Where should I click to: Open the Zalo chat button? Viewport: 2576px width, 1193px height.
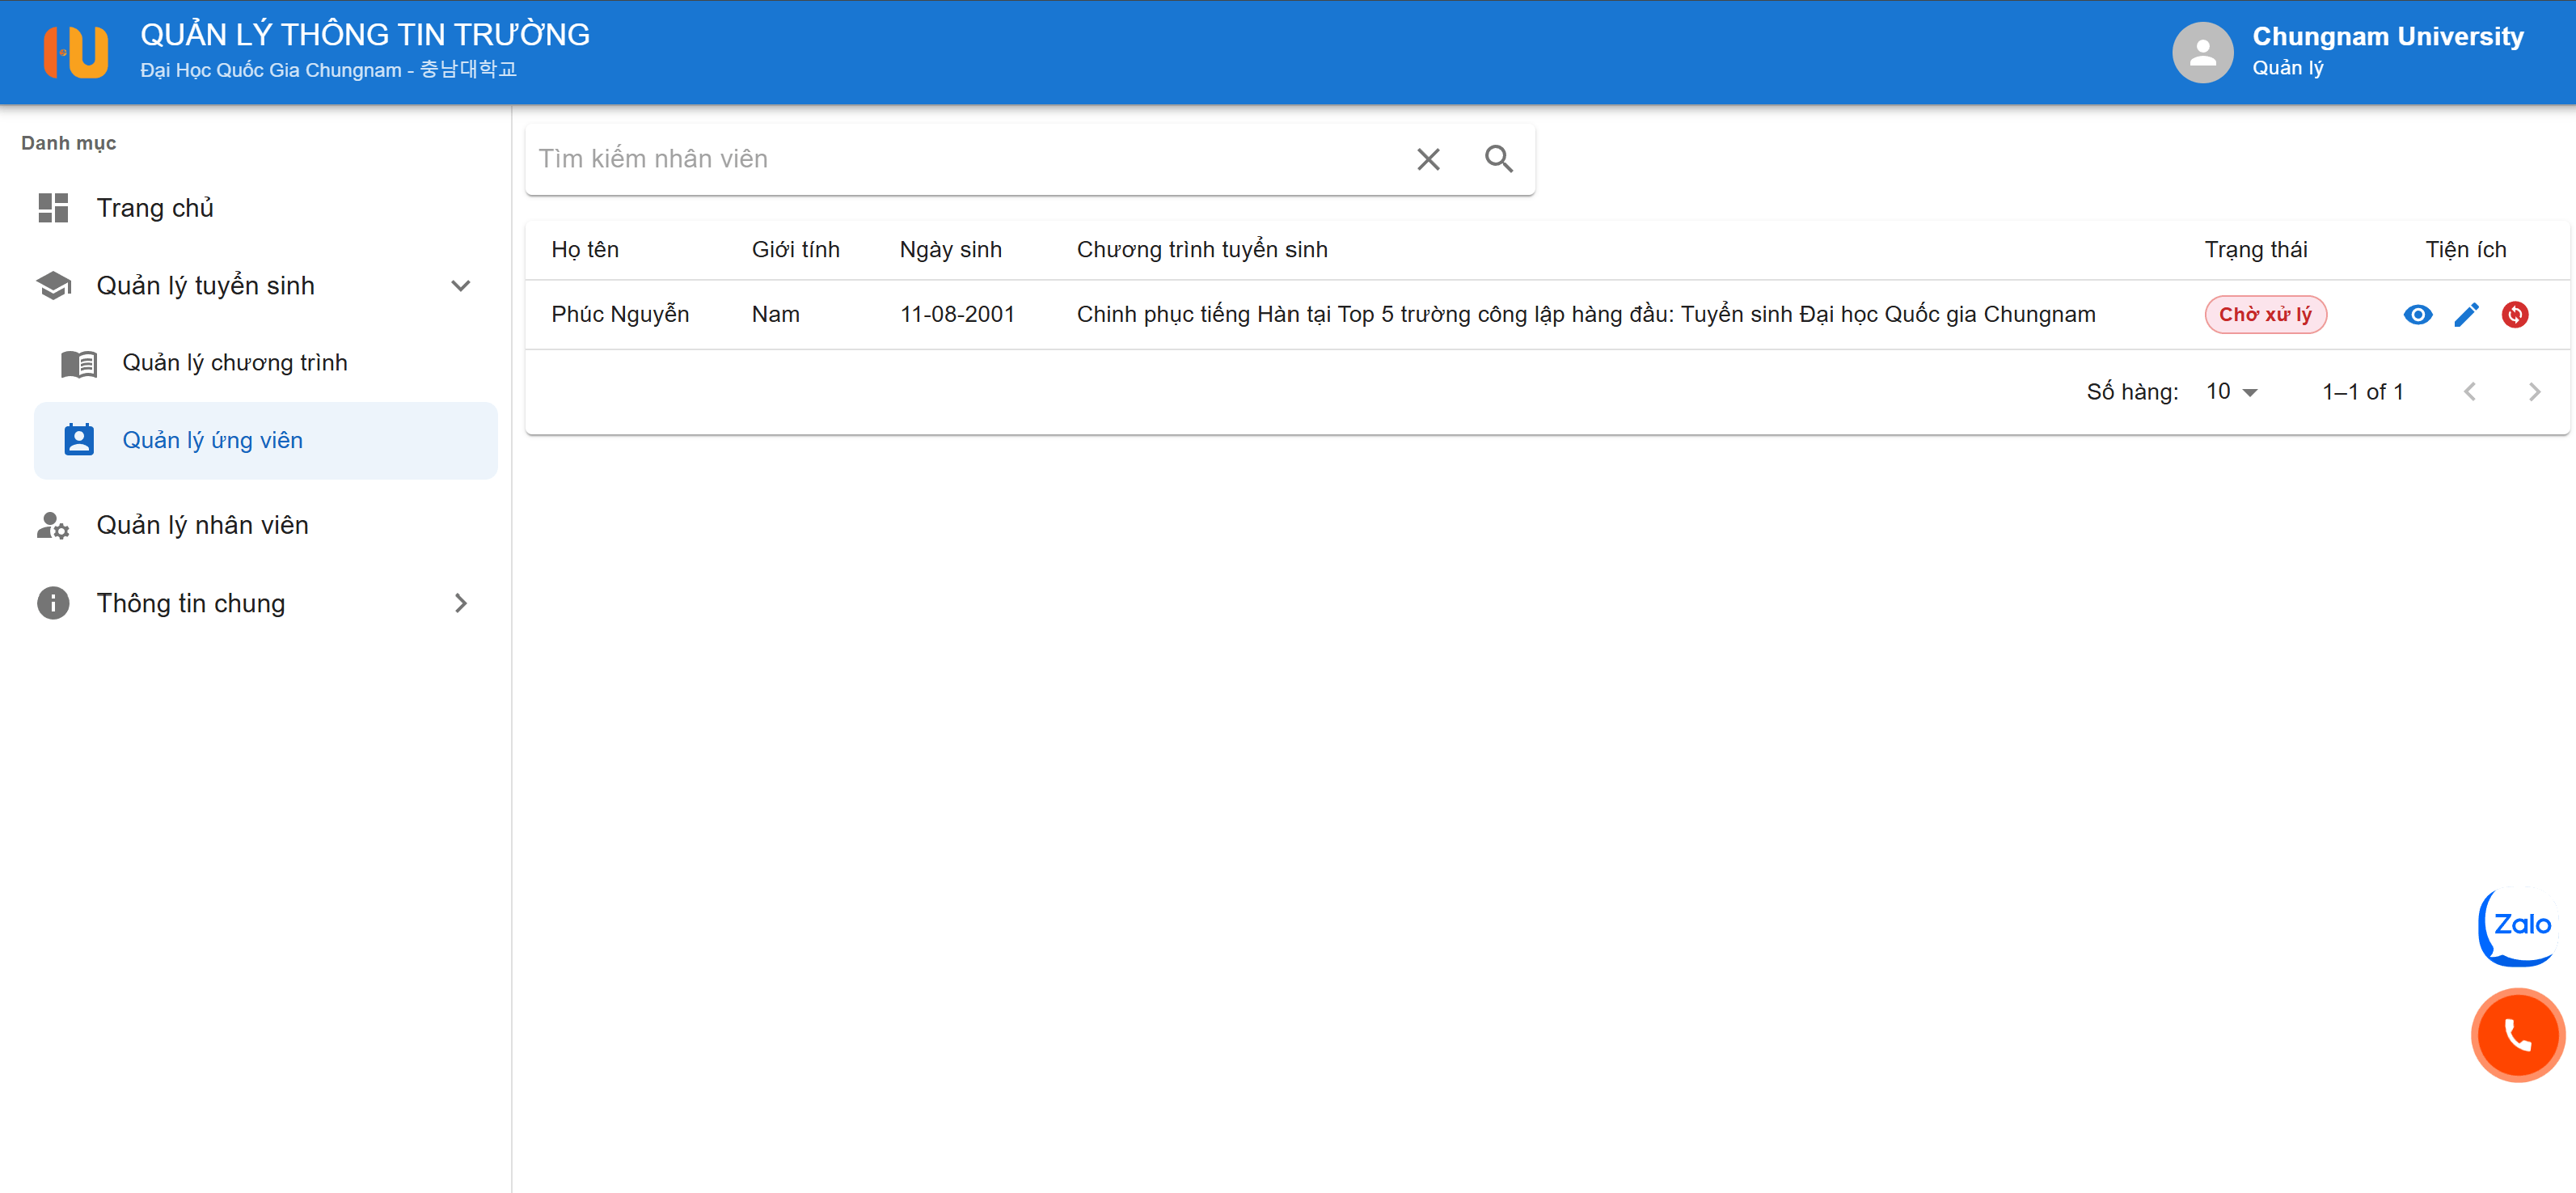2520,925
